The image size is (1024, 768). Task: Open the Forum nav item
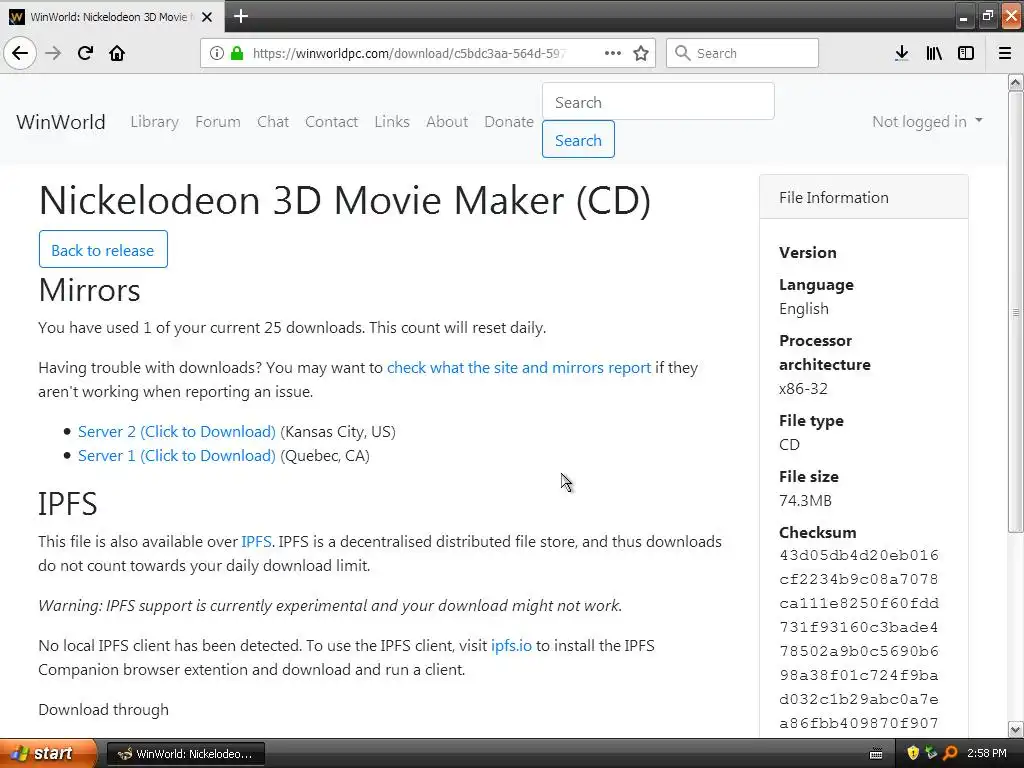coord(218,121)
